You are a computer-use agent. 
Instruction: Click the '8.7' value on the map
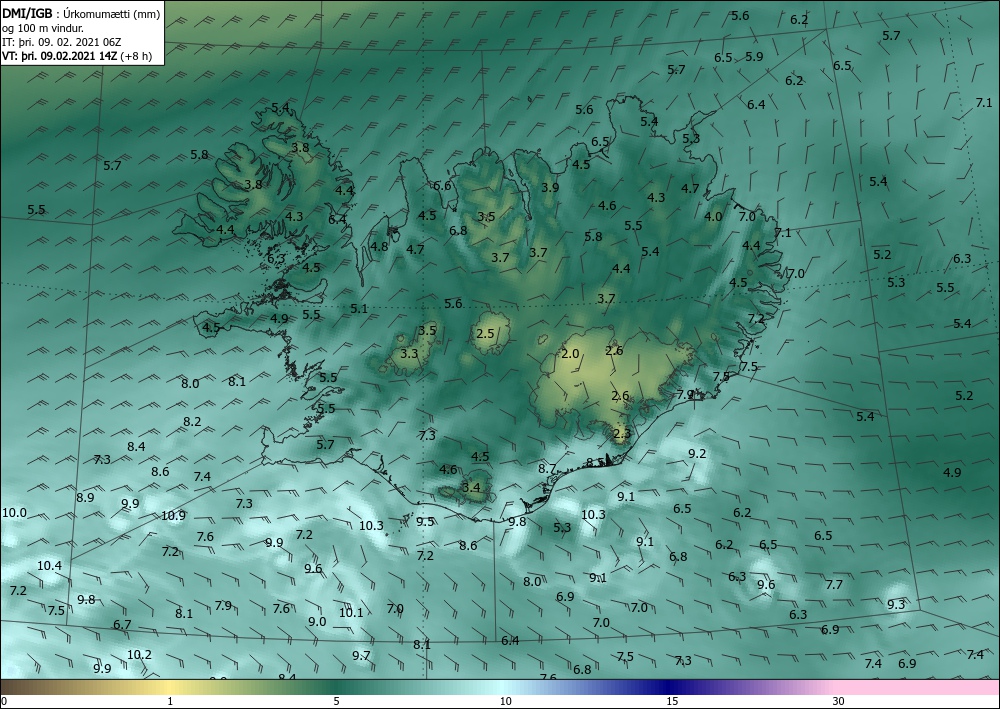click(547, 469)
